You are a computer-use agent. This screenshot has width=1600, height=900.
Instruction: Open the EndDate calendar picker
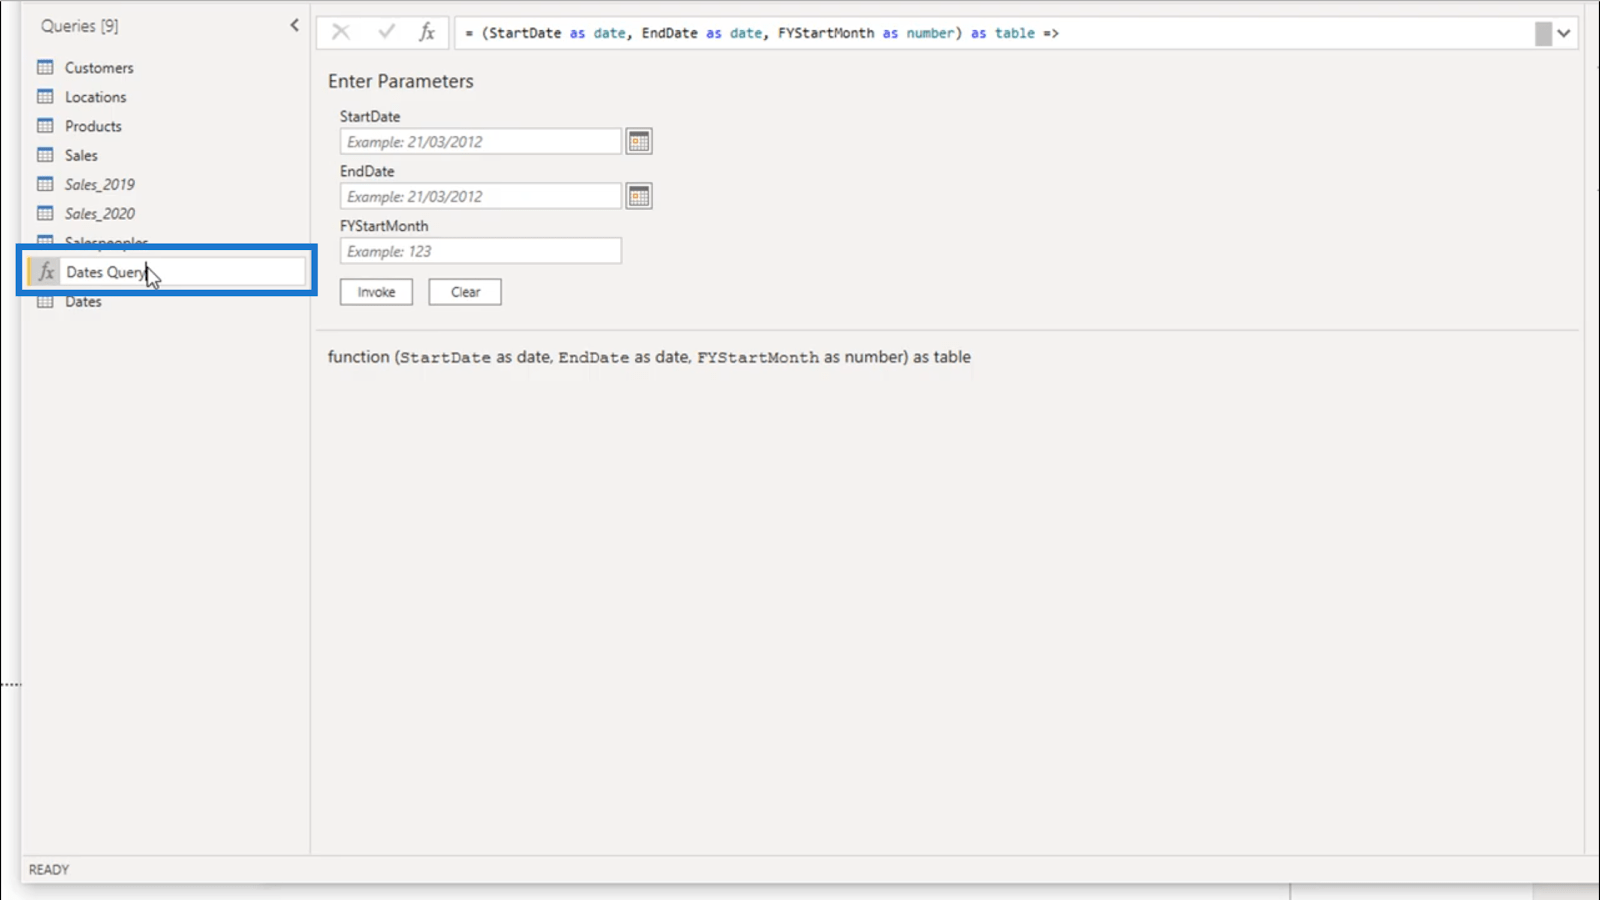[639, 196]
